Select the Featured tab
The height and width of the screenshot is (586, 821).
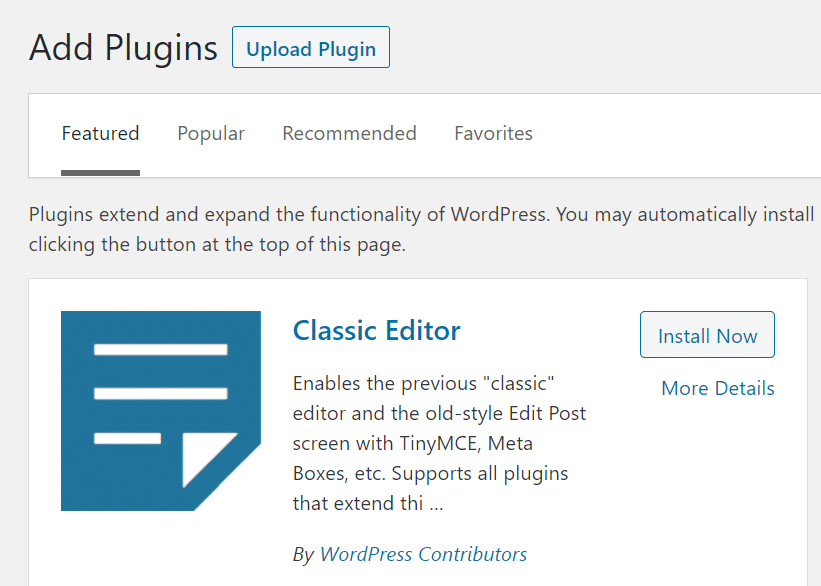pyautogui.click(x=100, y=133)
